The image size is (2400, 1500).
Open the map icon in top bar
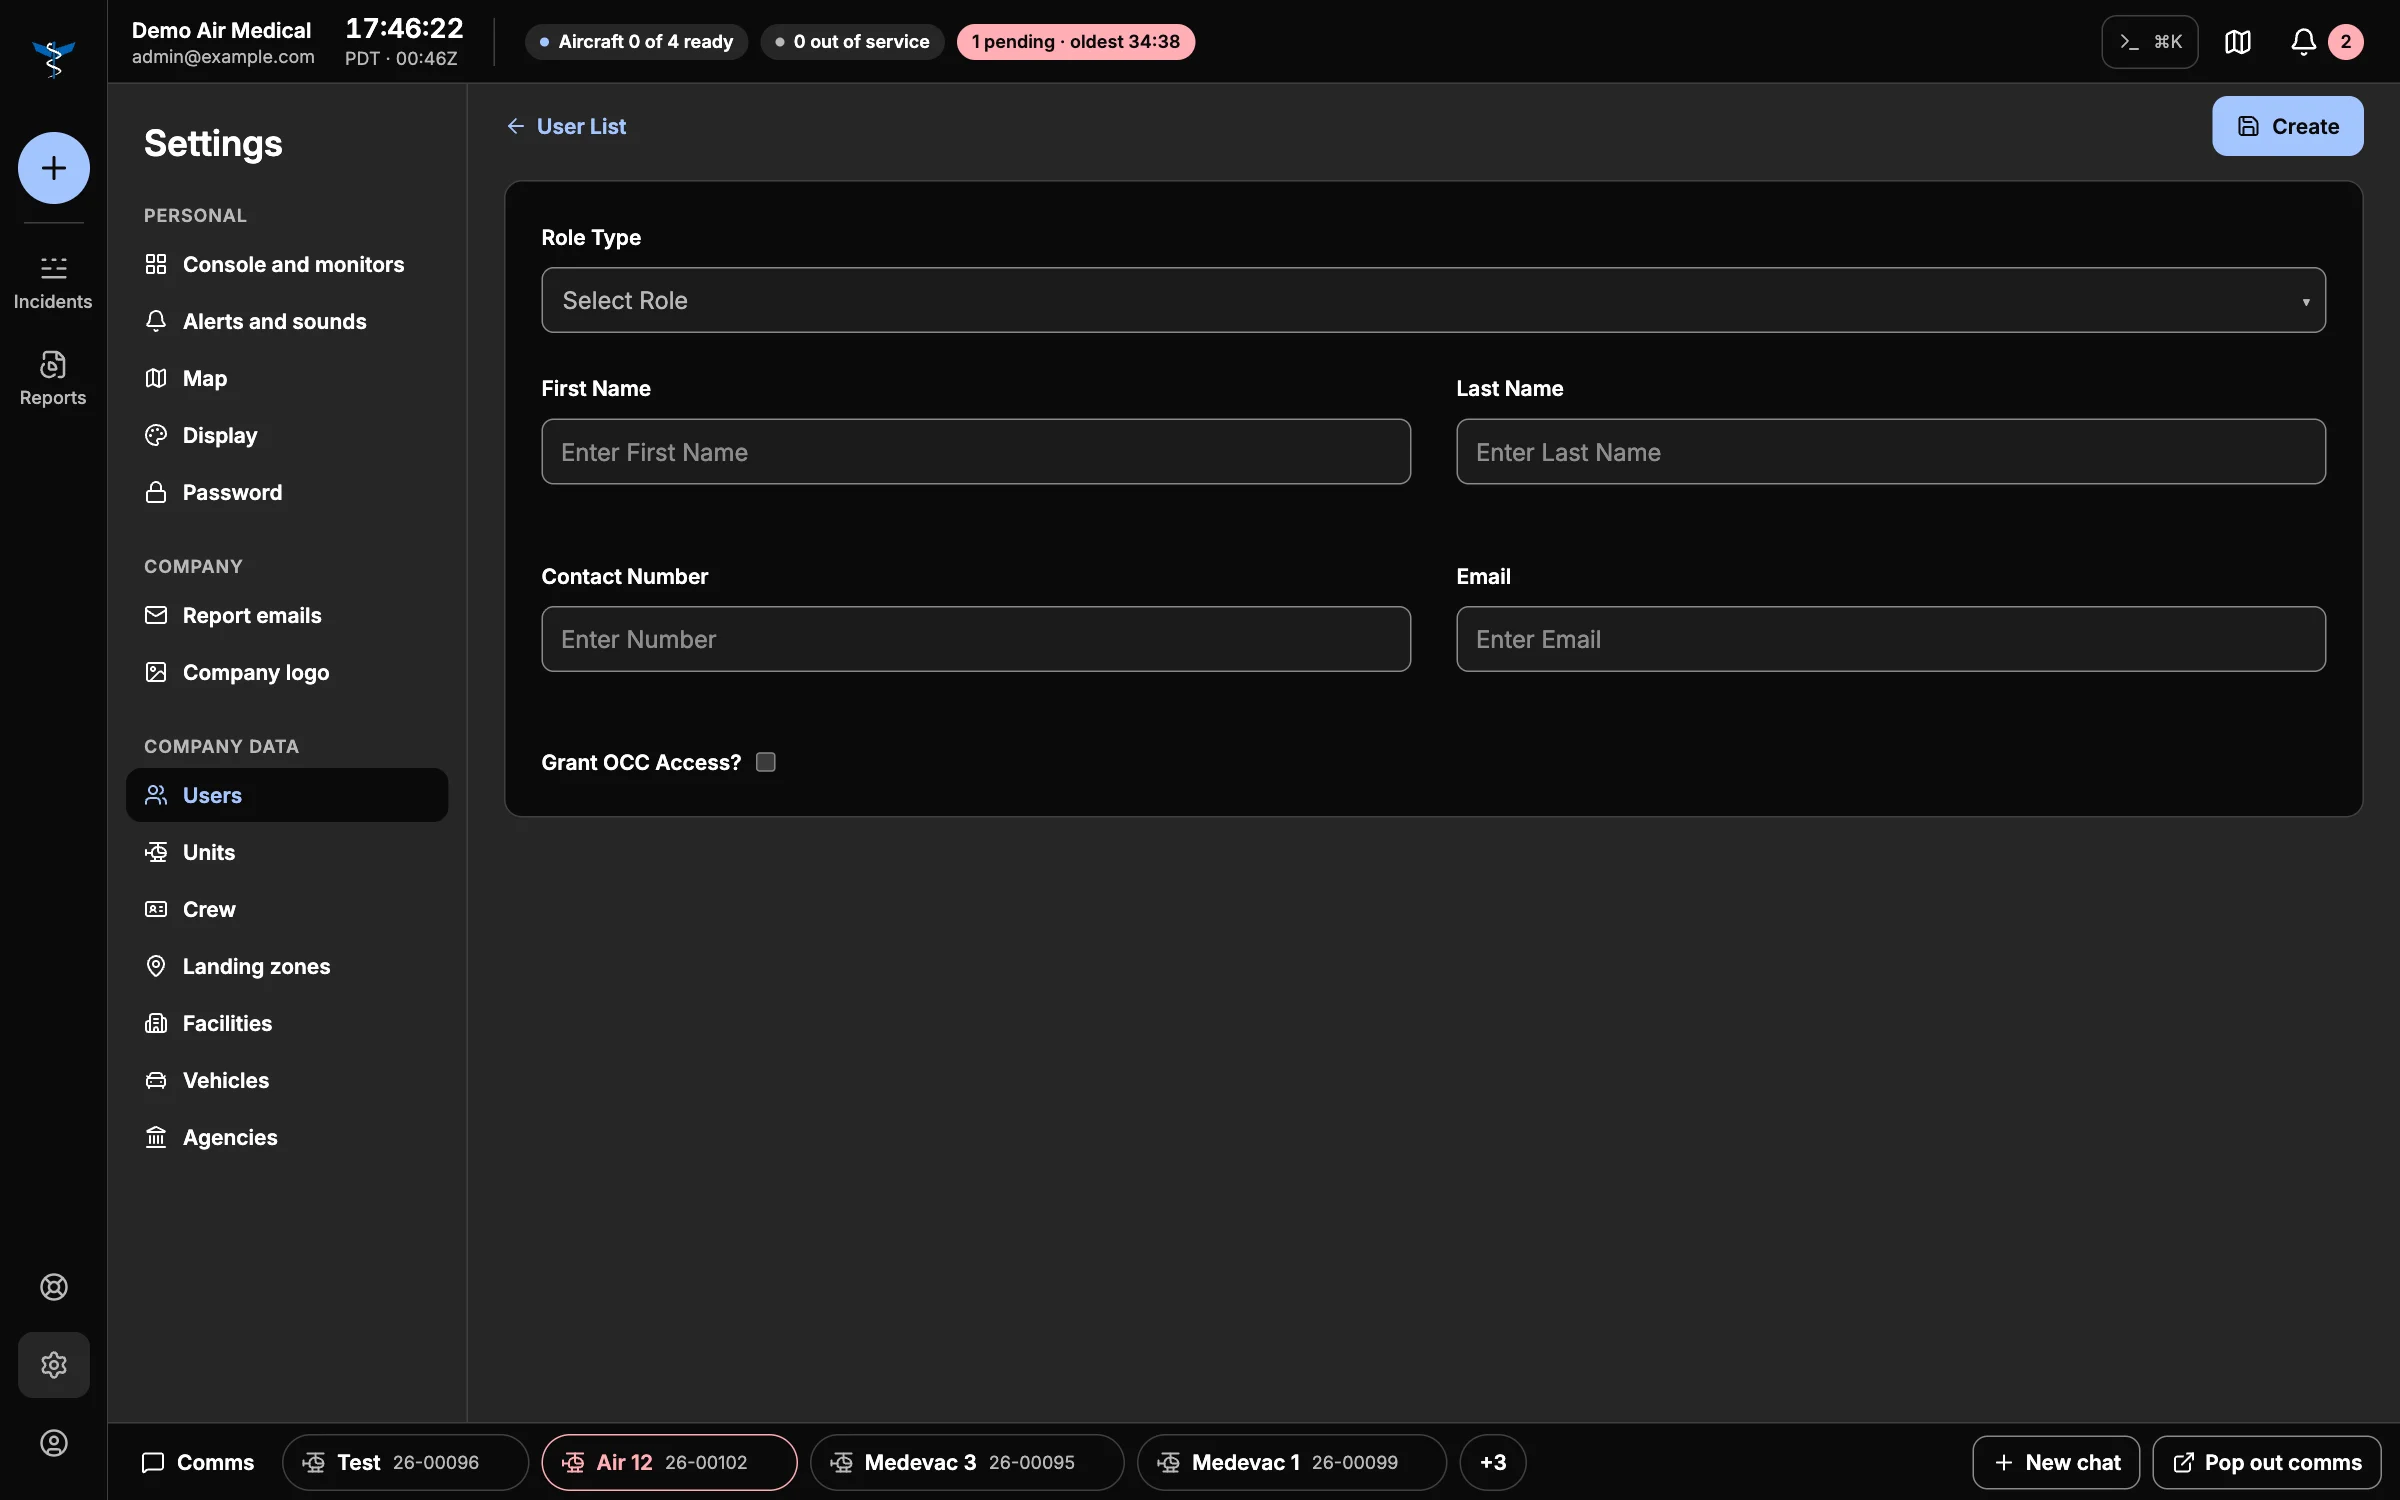(2238, 42)
